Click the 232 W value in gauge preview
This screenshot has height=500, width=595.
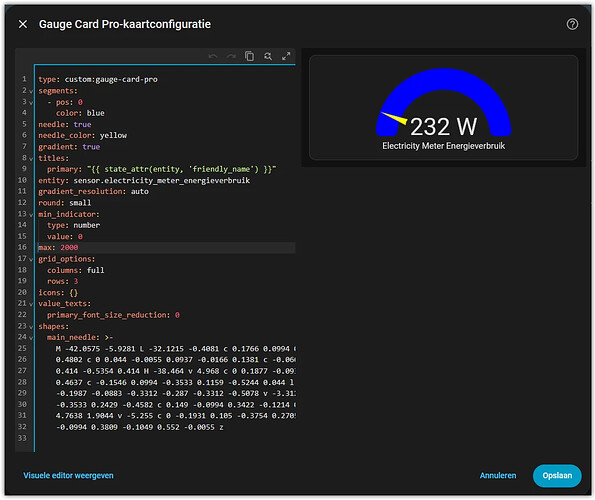(x=443, y=126)
